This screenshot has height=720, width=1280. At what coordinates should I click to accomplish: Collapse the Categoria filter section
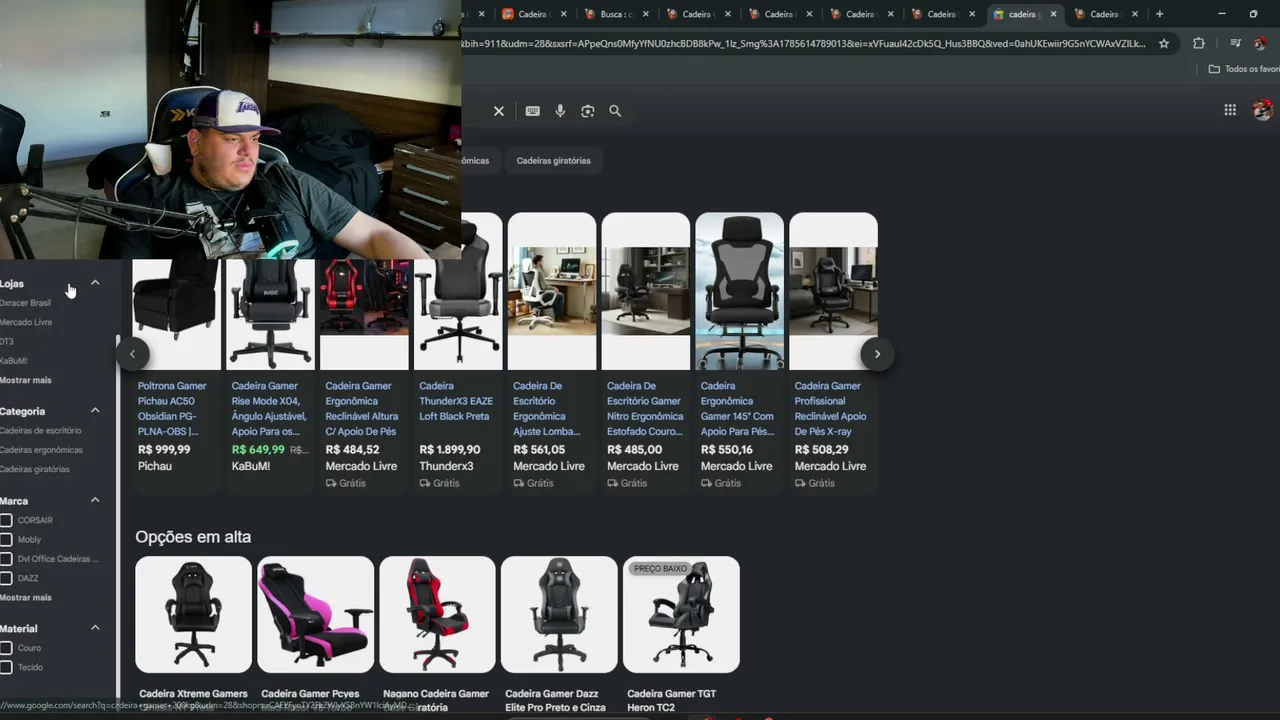click(95, 410)
